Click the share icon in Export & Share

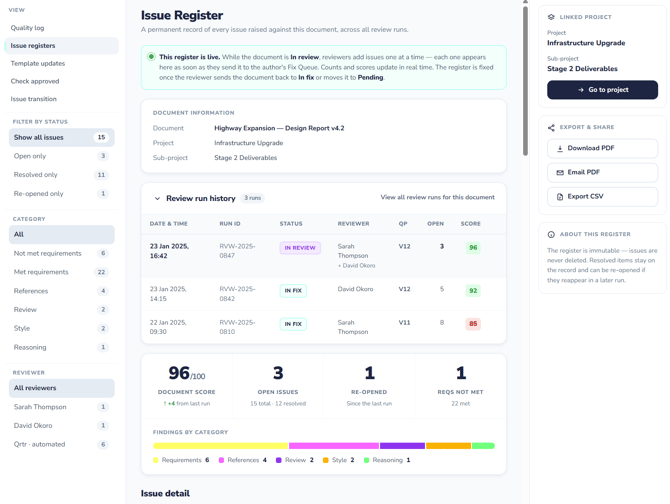click(551, 127)
